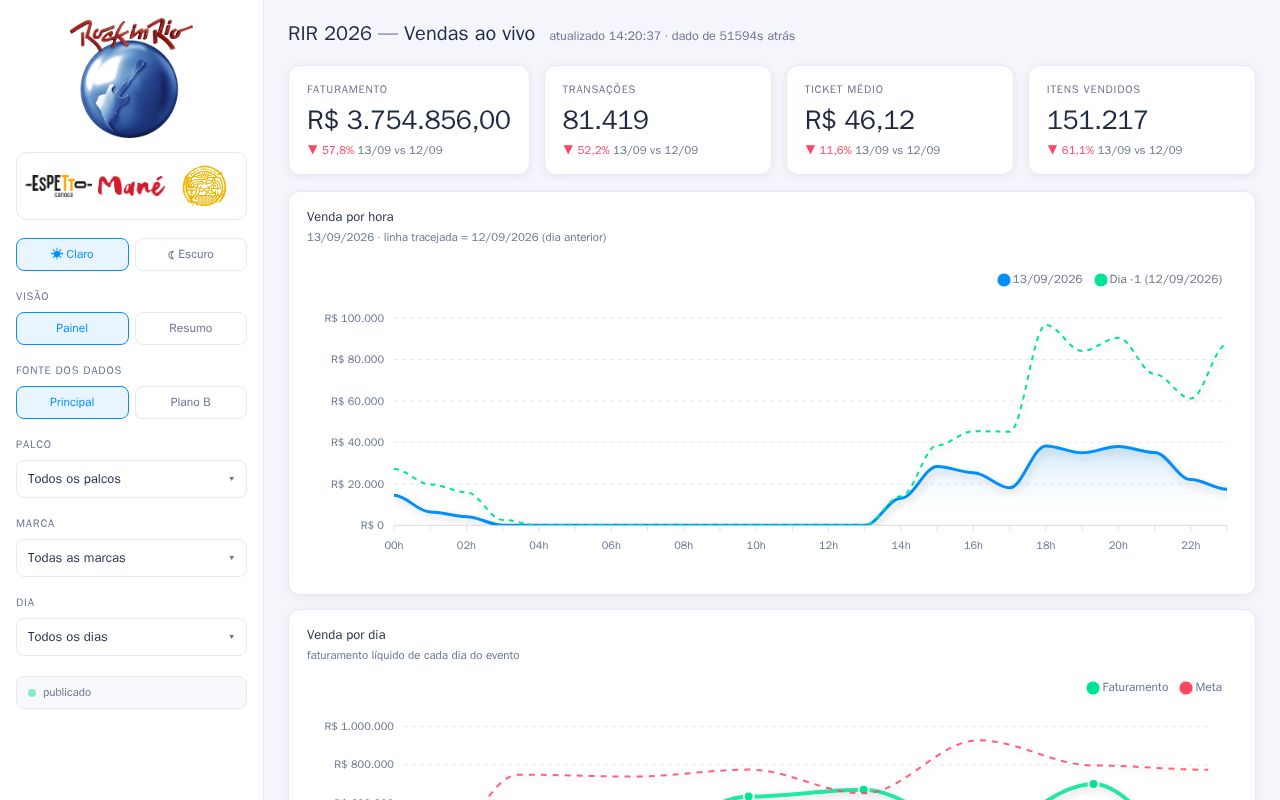
Task: Click the 151.217 items sold value
Action: 1097,120
